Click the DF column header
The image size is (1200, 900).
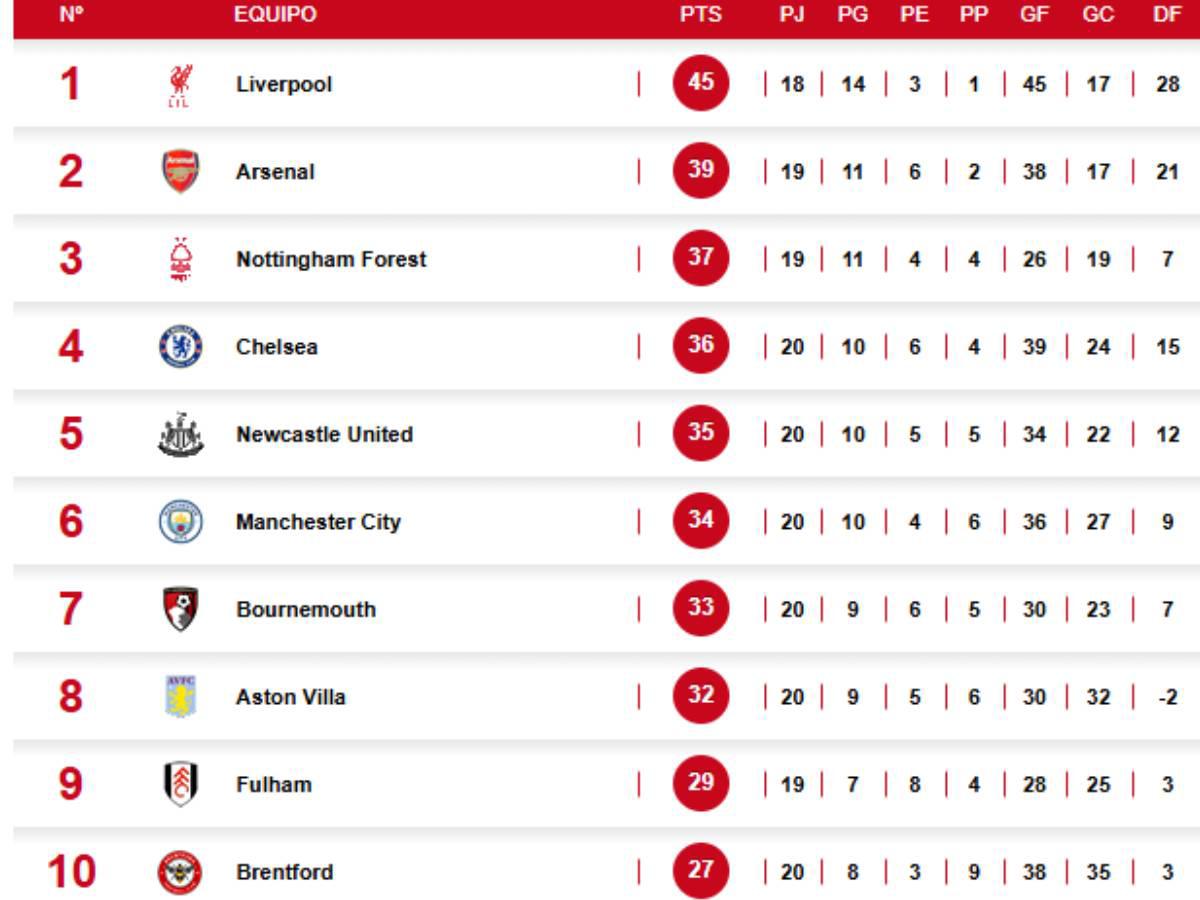1167,15
